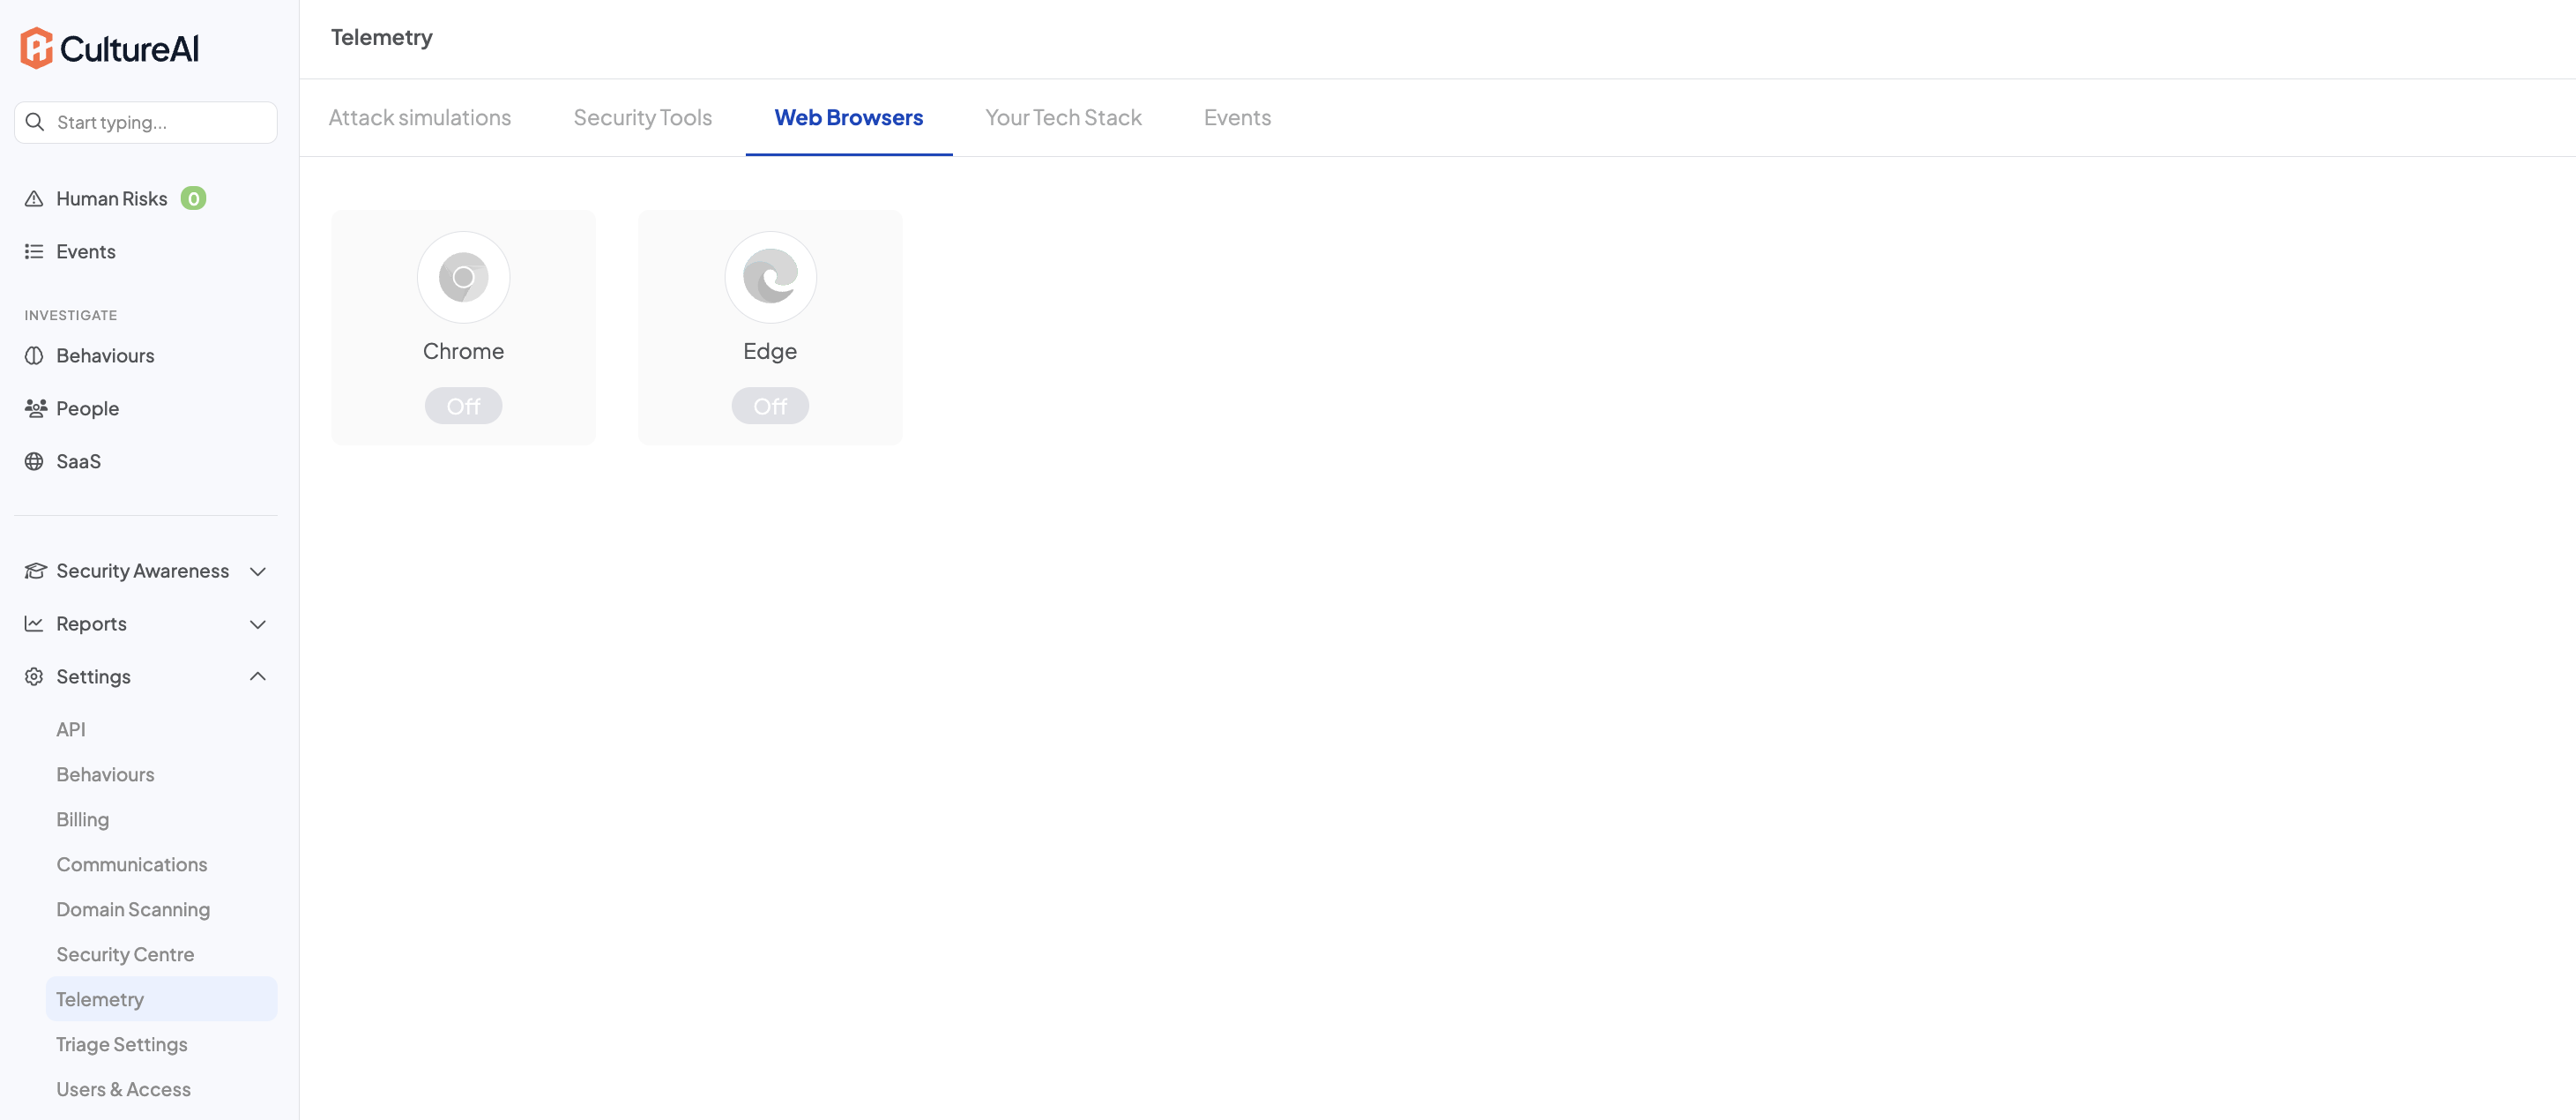This screenshot has height=1120, width=2576.
Task: Click the Investigate Behaviours icon
Action: (34, 355)
